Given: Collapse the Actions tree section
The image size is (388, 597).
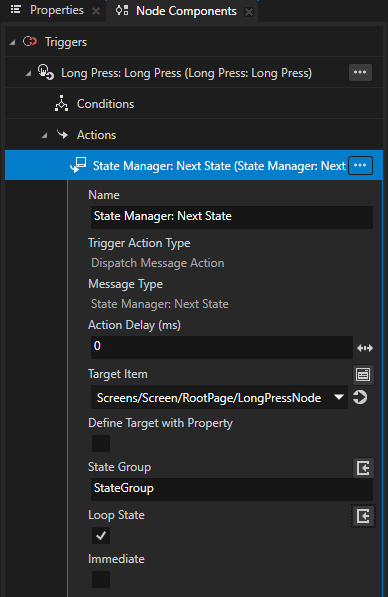Looking at the screenshot, I should [x=45, y=135].
